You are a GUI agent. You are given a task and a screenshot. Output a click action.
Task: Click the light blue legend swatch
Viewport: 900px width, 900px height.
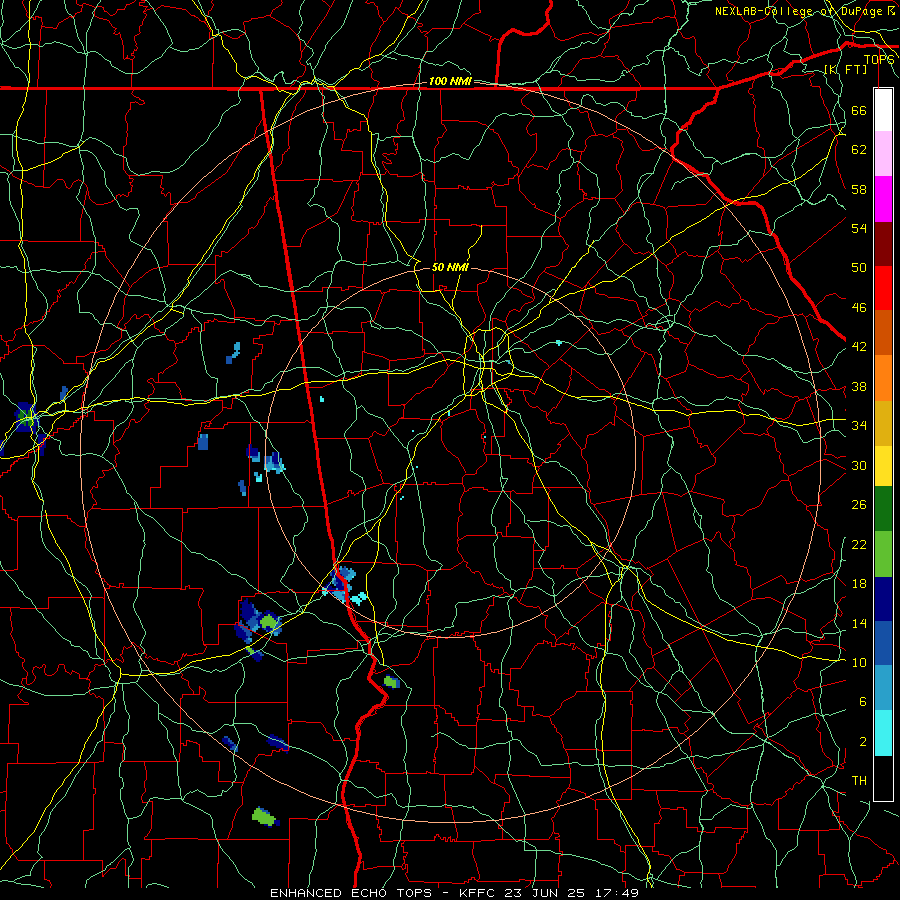coord(883,688)
